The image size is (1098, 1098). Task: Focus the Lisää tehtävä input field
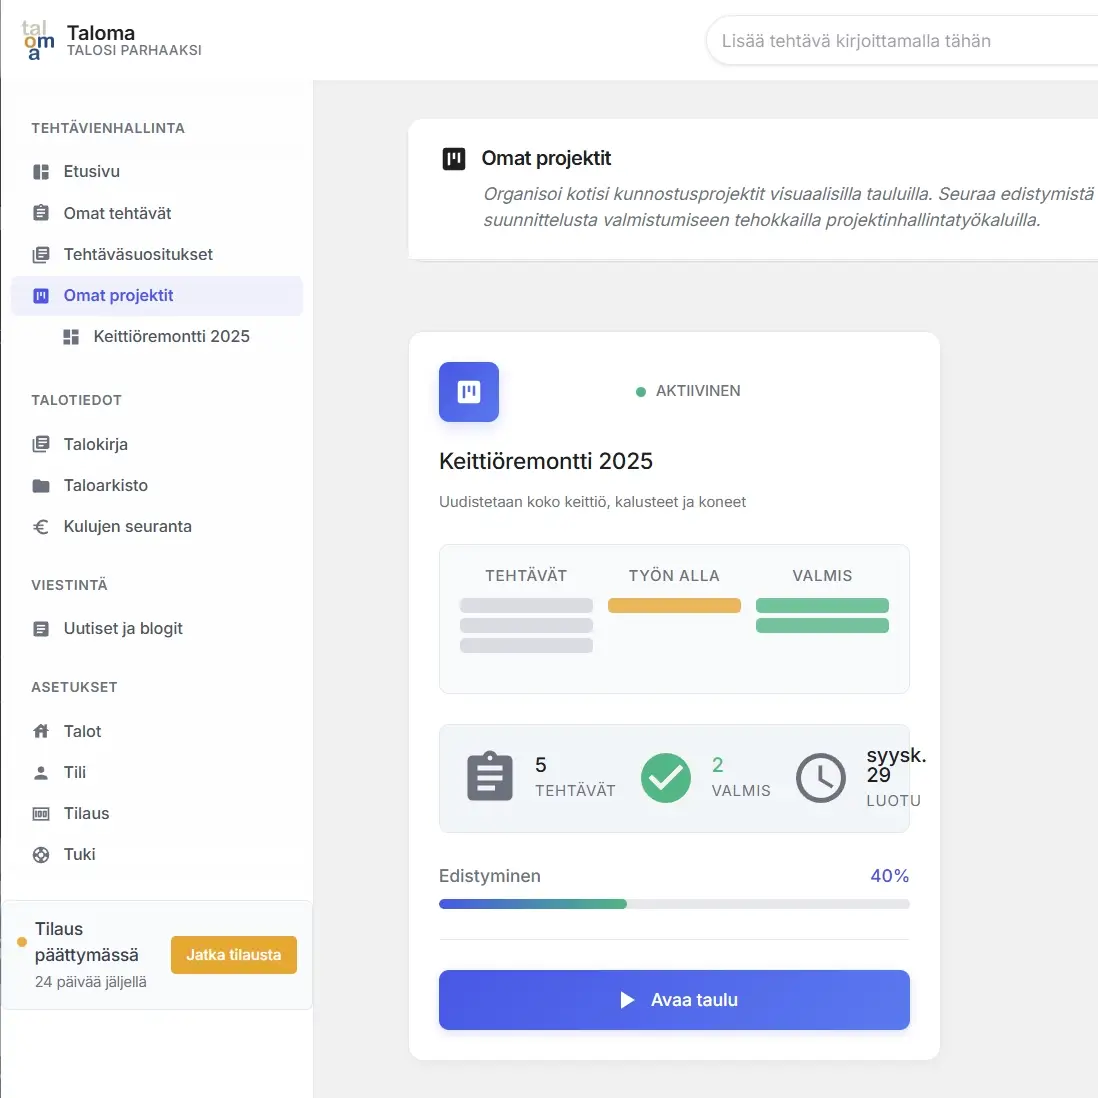coord(900,42)
